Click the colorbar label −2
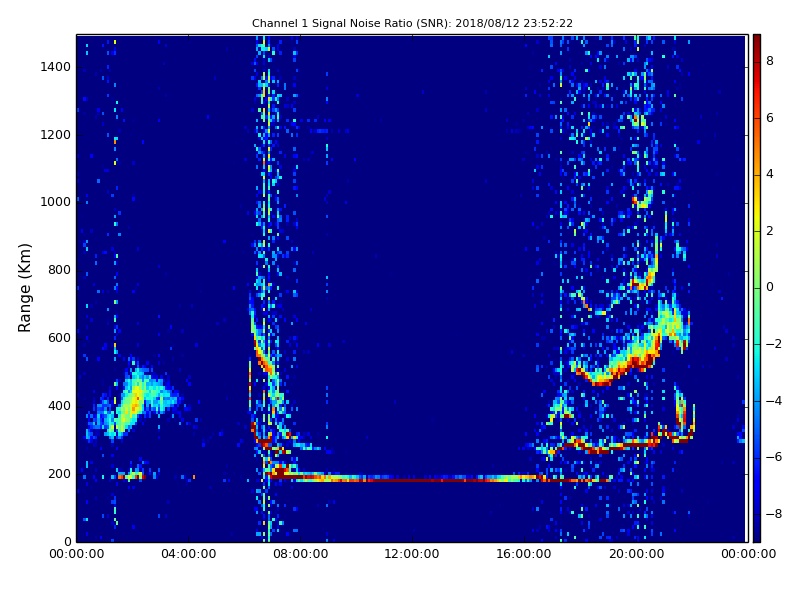The width and height of the screenshot is (800, 600). pyautogui.click(x=774, y=344)
